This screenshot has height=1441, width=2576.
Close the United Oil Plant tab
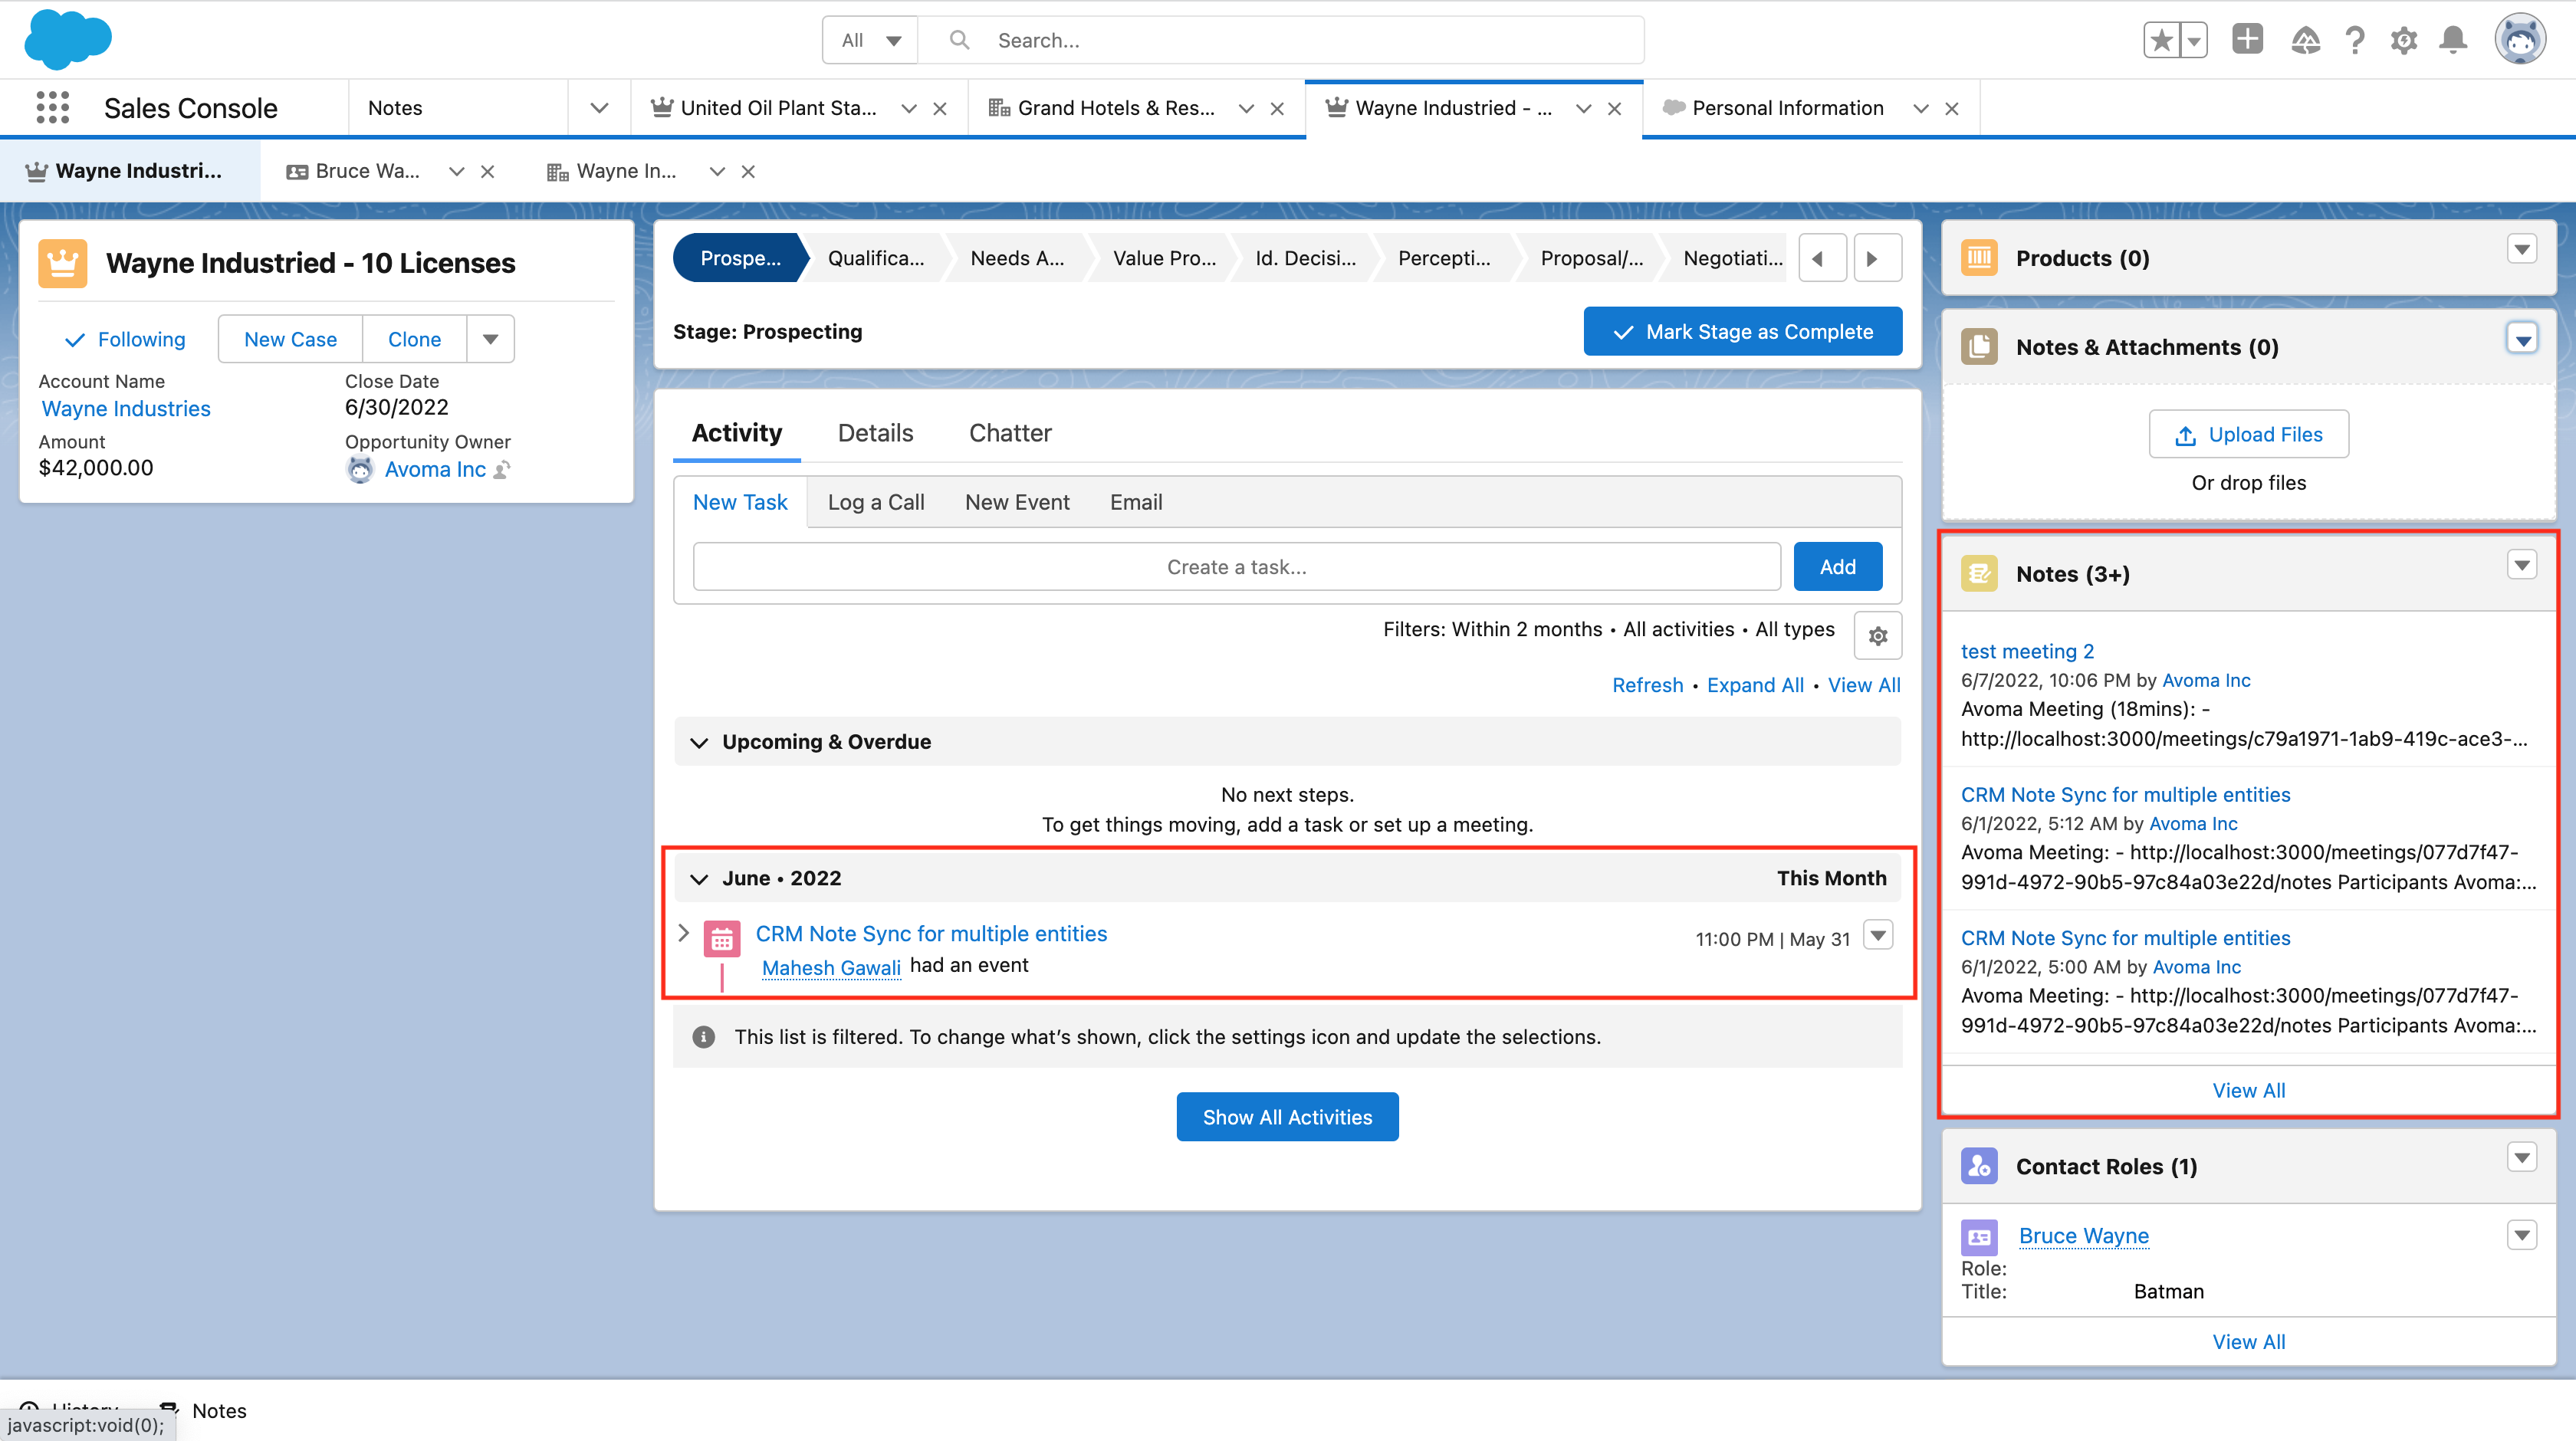[940, 108]
